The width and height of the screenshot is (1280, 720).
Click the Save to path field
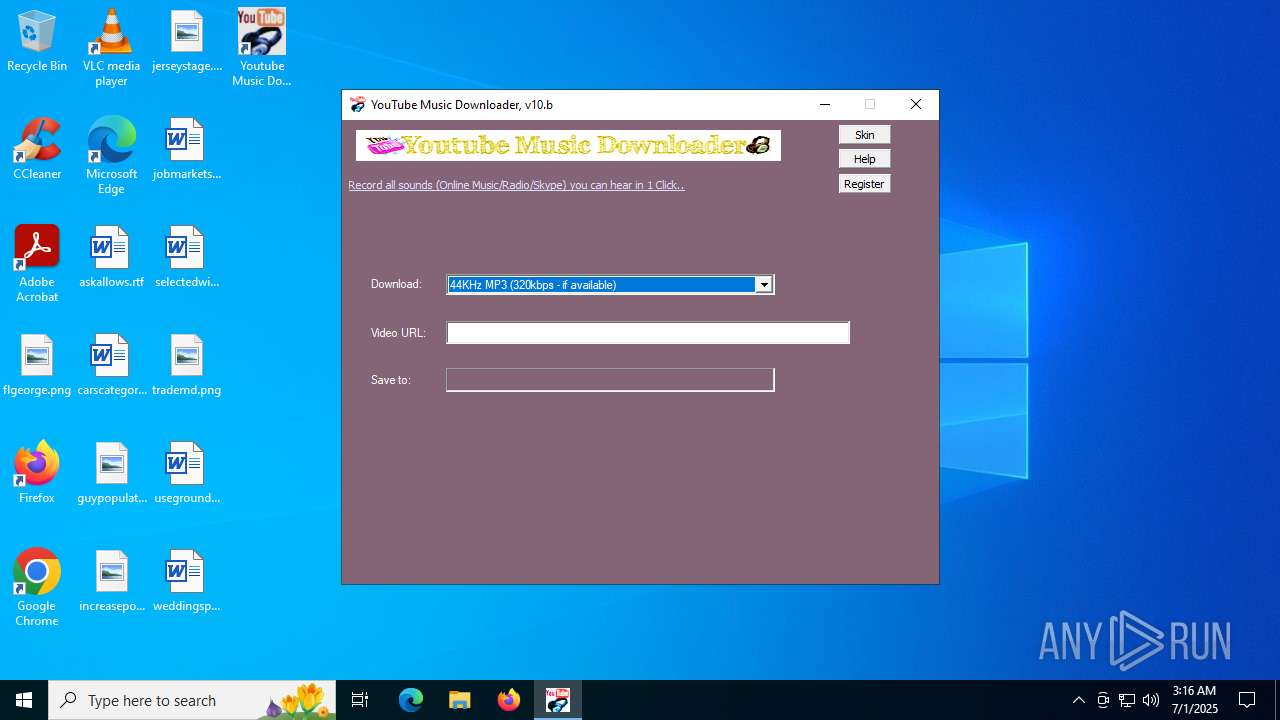coord(610,380)
